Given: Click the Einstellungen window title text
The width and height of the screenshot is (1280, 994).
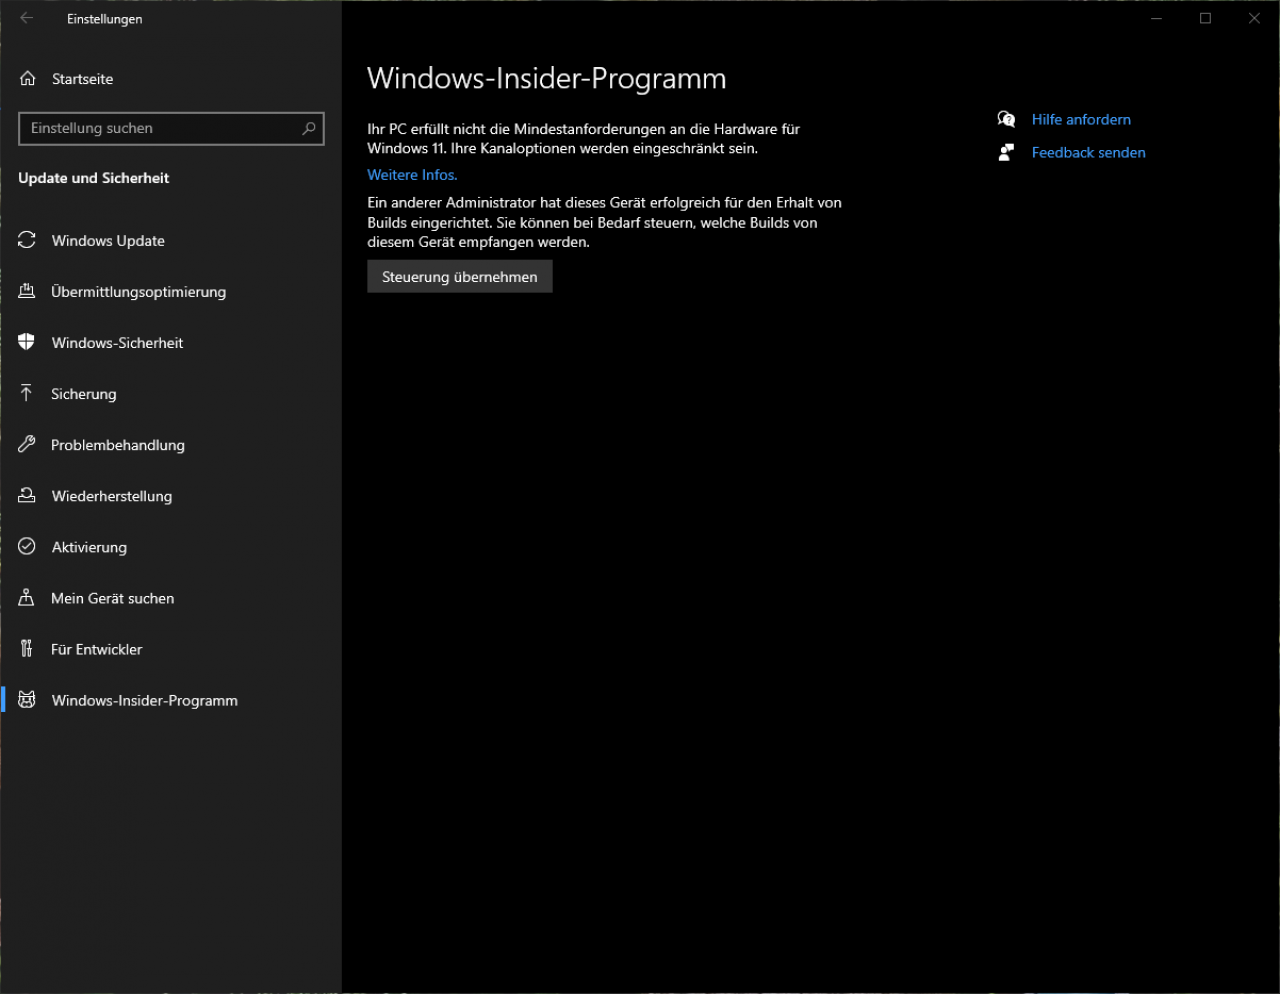Looking at the screenshot, I should tap(104, 18).
